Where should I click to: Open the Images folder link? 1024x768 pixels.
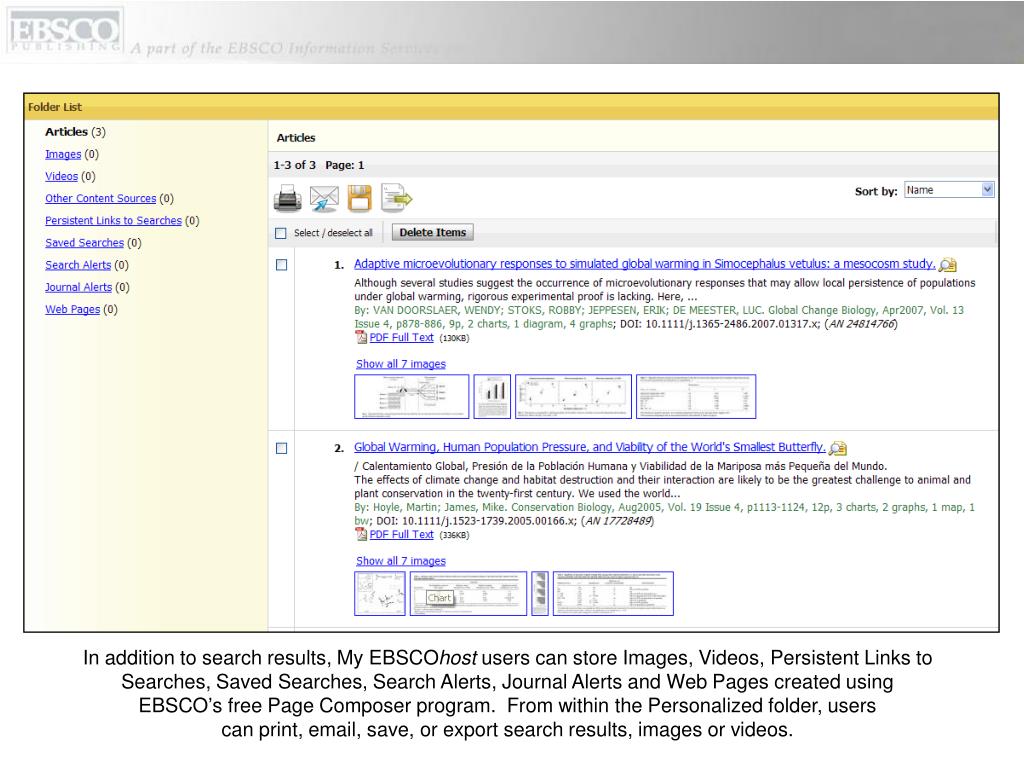pyautogui.click(x=63, y=154)
